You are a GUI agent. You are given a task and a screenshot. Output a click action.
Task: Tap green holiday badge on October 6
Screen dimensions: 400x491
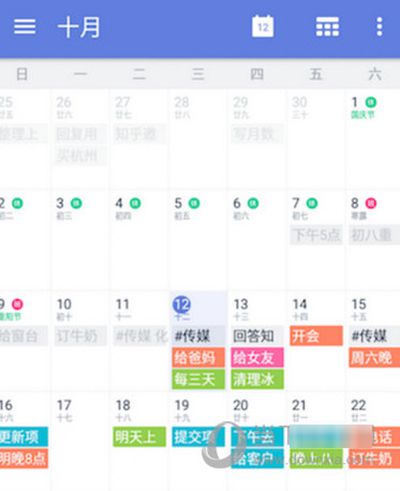click(x=253, y=203)
